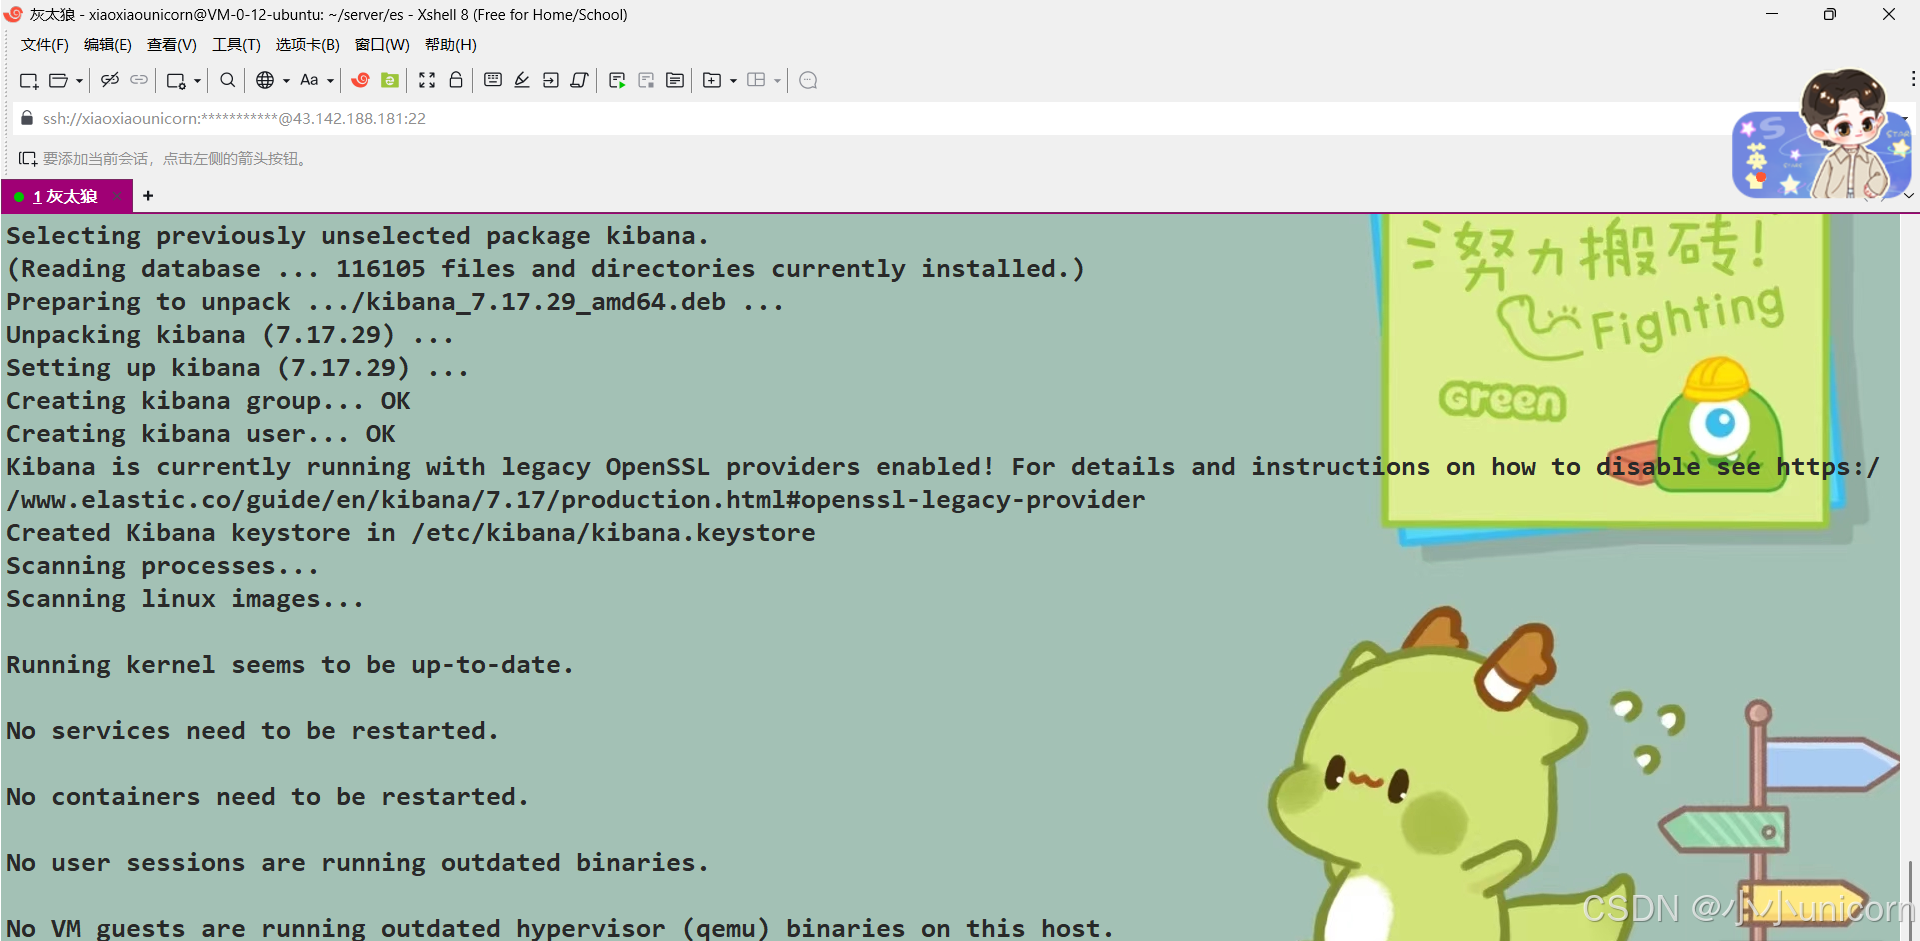Click the kibana.keystore path text in terminal
This screenshot has width=1920, height=941.
pyautogui.click(x=613, y=533)
